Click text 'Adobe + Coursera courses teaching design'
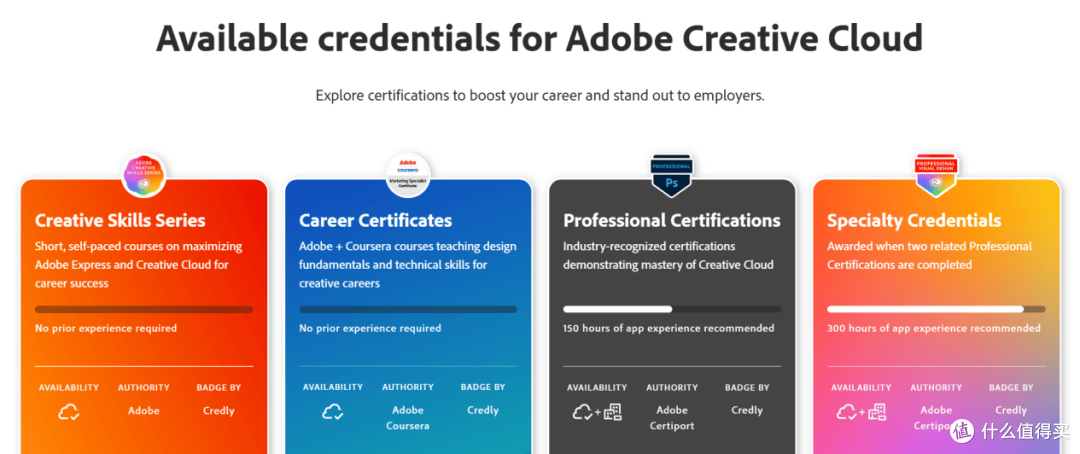1080x454 pixels. (408, 246)
